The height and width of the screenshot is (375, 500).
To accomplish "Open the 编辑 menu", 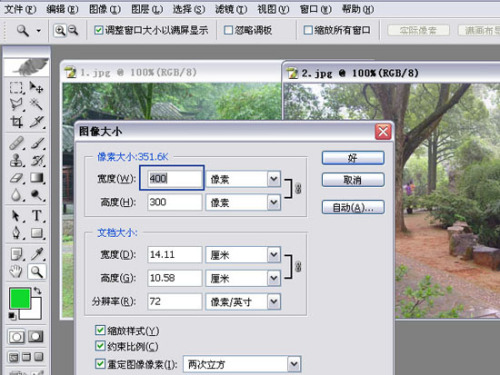I will coord(62,9).
